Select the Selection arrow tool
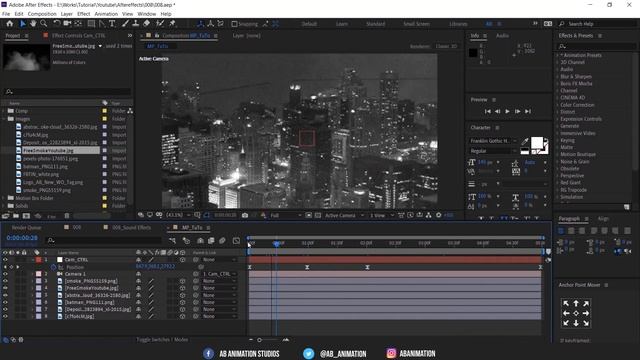The height and width of the screenshot is (360, 640). pos(23,24)
